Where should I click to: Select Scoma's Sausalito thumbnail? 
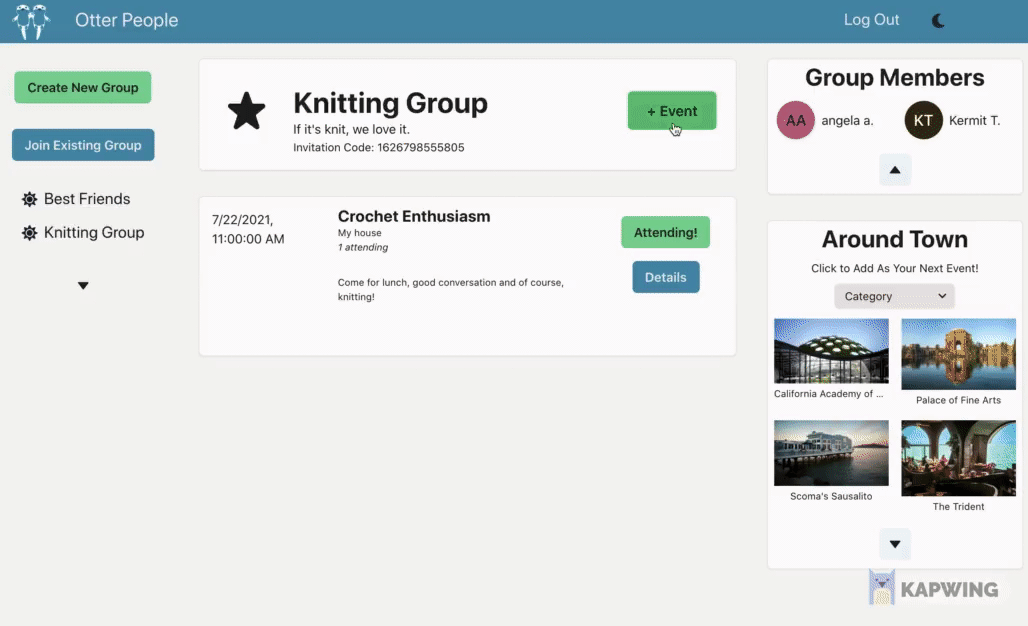[831, 453]
